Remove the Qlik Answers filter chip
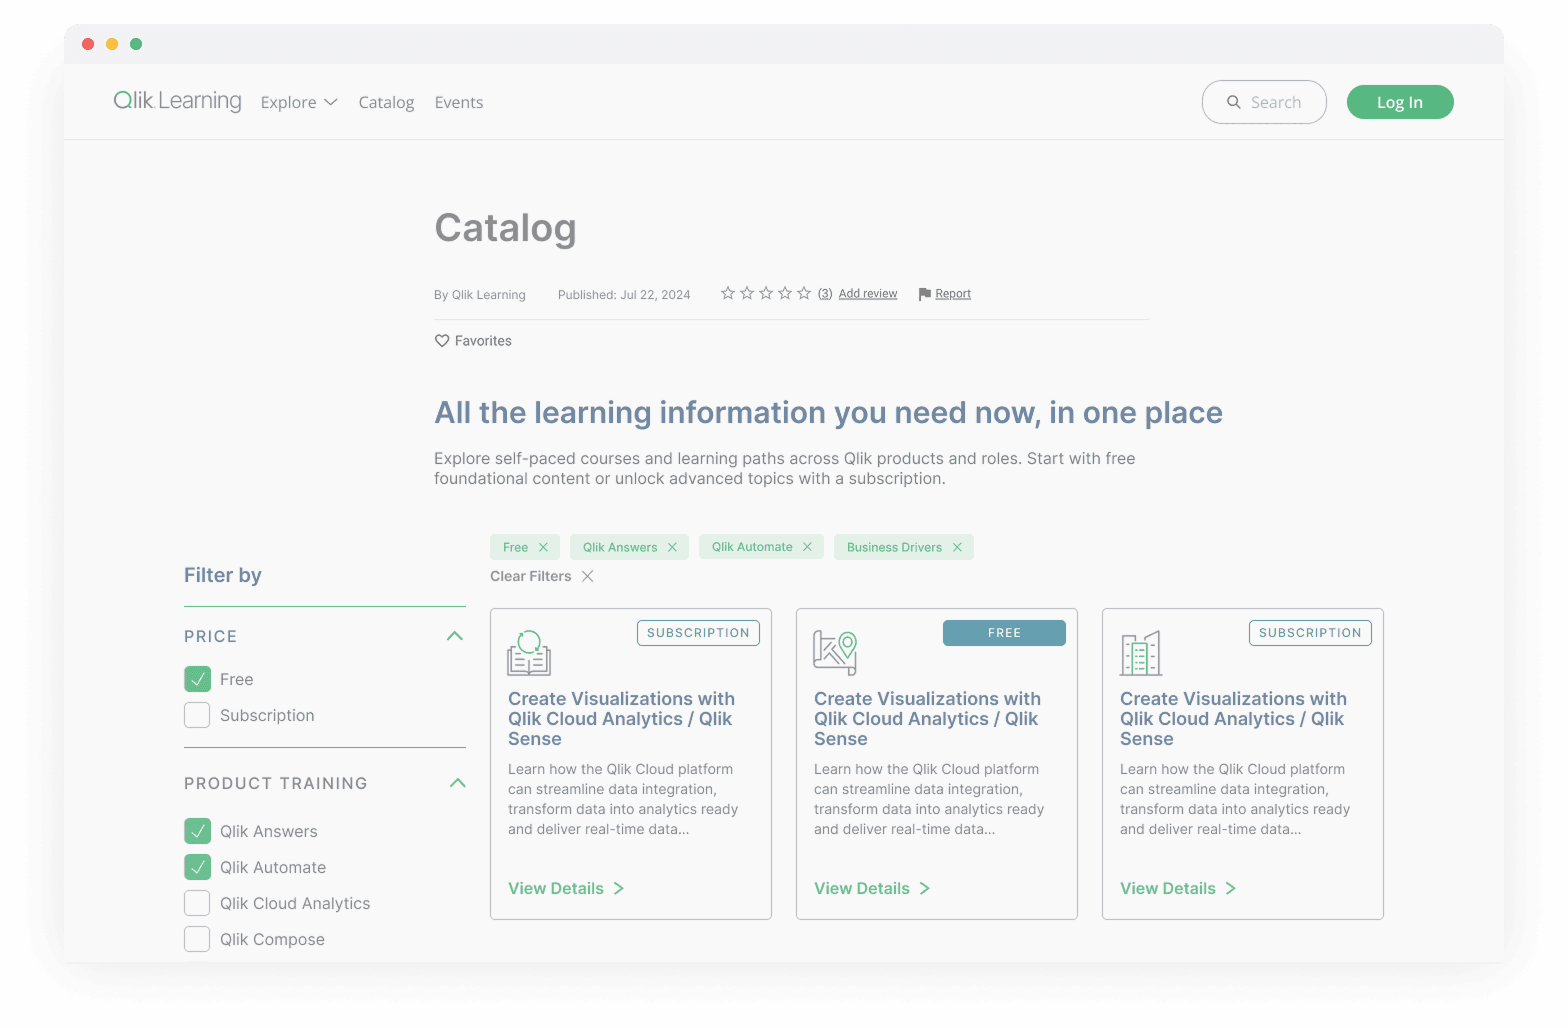 point(672,547)
